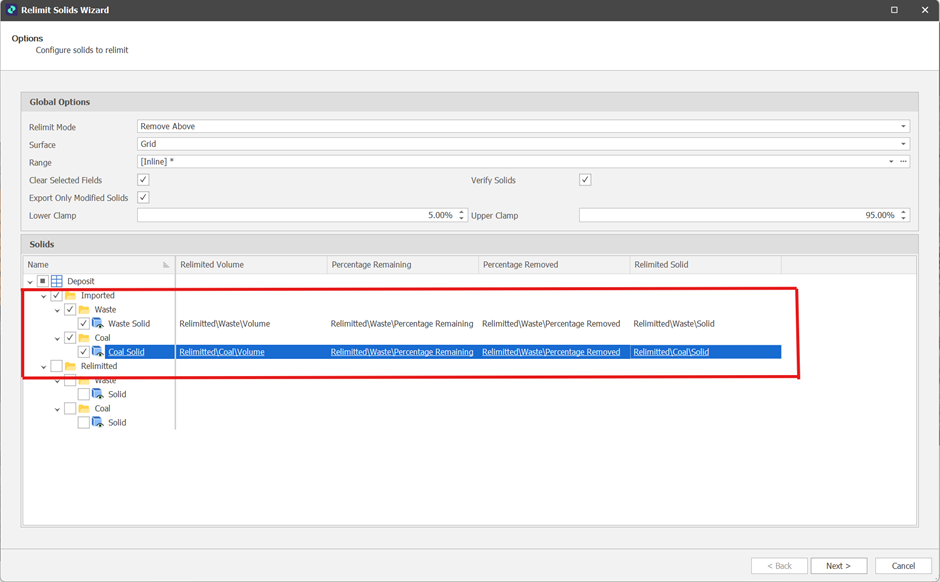Click the Next button
This screenshot has width=940, height=582.
click(838, 566)
